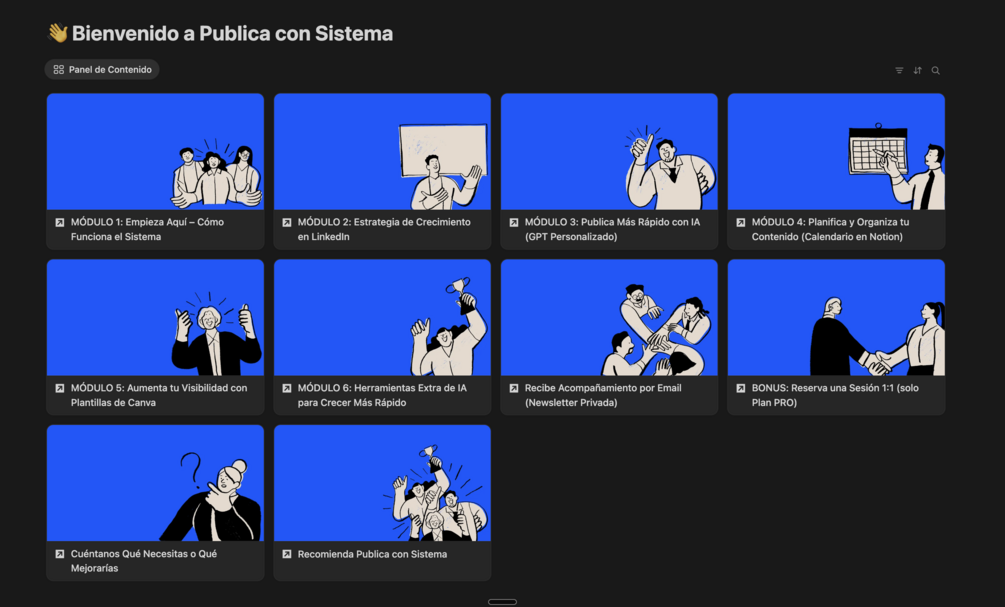Click the waving hand emoji in the page title

[x=57, y=33]
